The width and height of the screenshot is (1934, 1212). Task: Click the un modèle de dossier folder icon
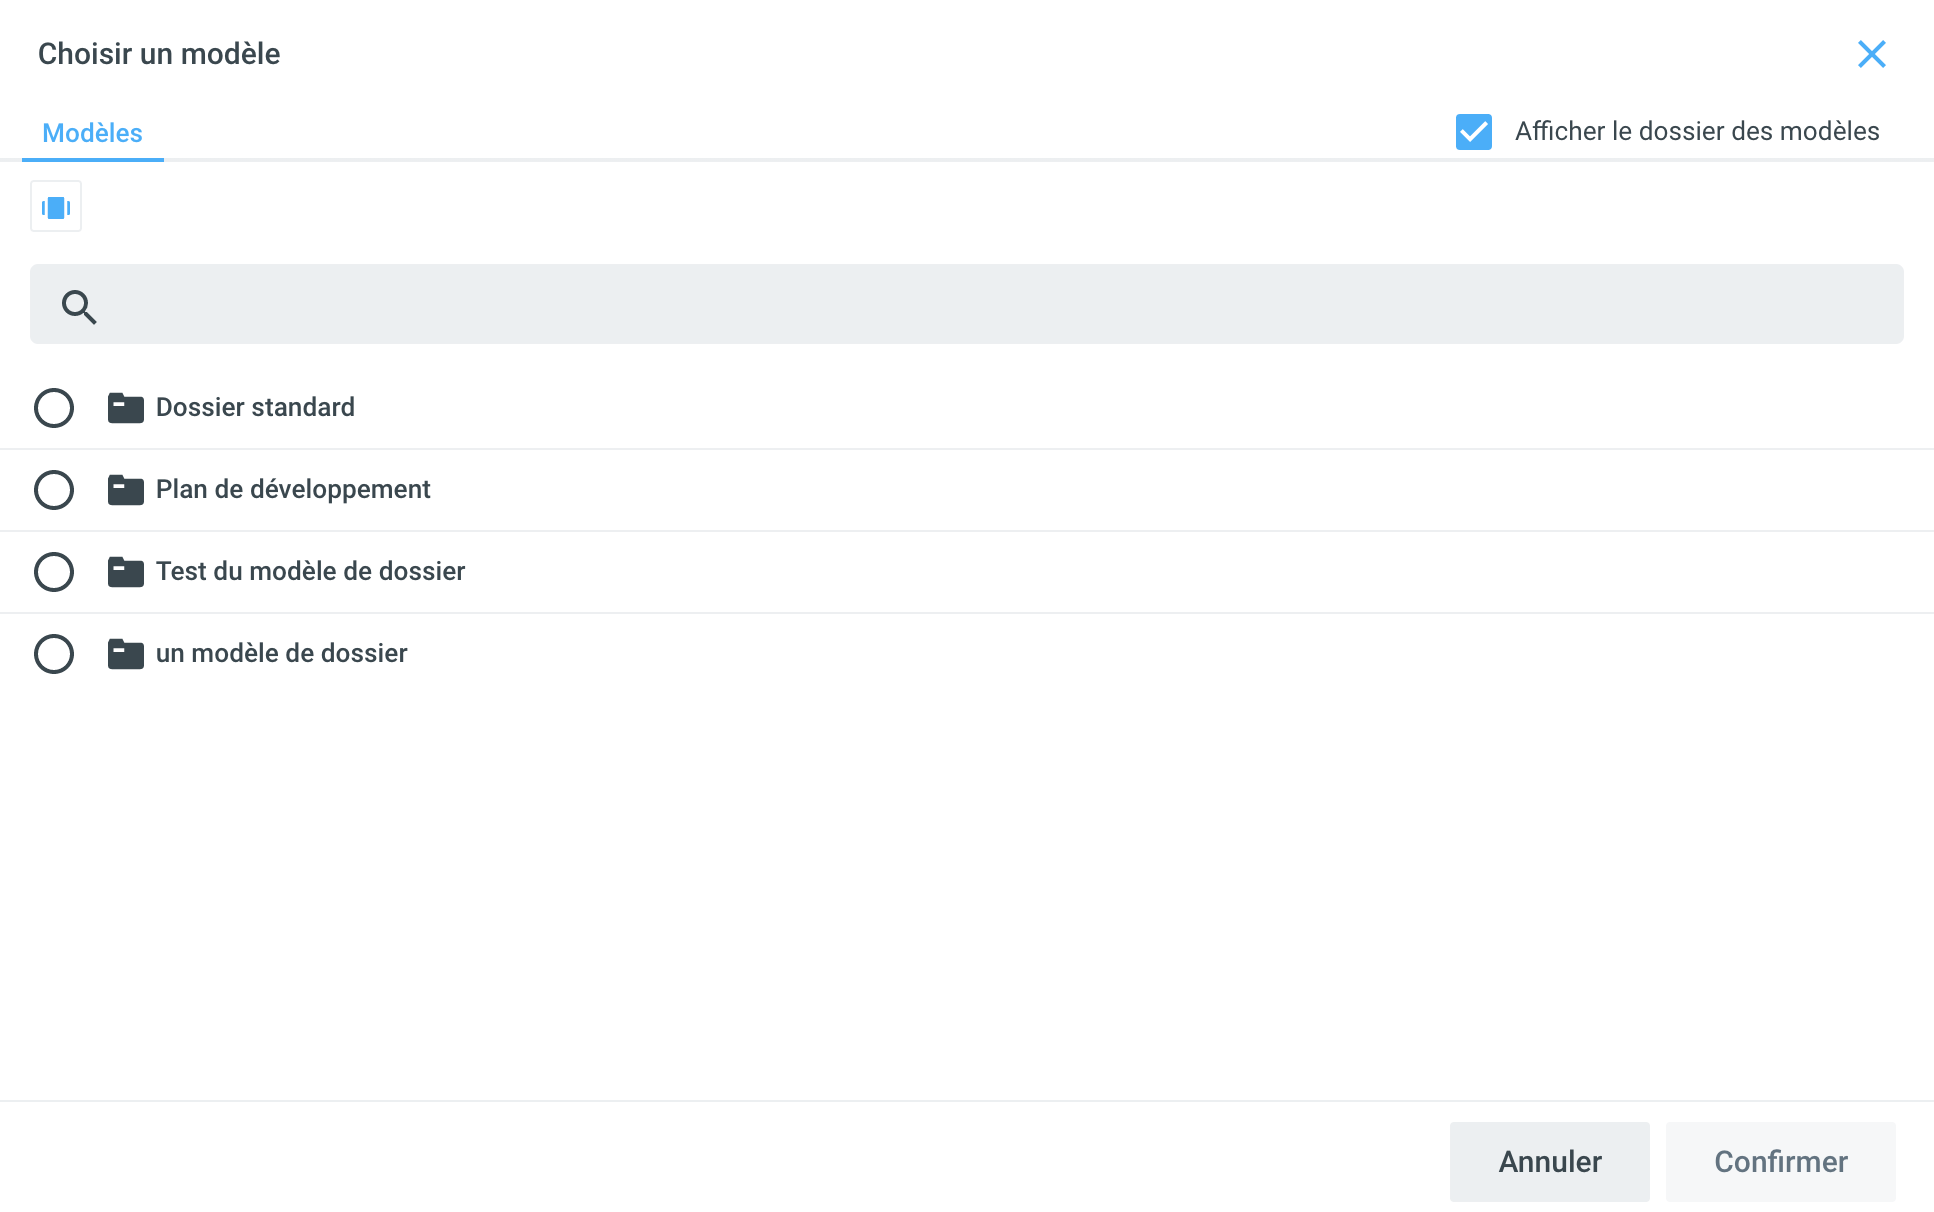[x=126, y=654]
